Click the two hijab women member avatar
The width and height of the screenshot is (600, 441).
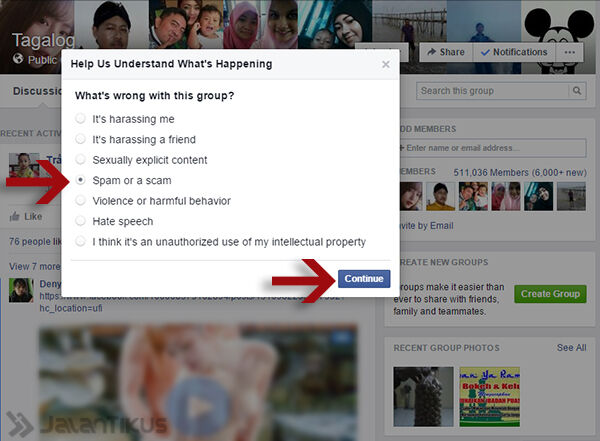coord(506,196)
